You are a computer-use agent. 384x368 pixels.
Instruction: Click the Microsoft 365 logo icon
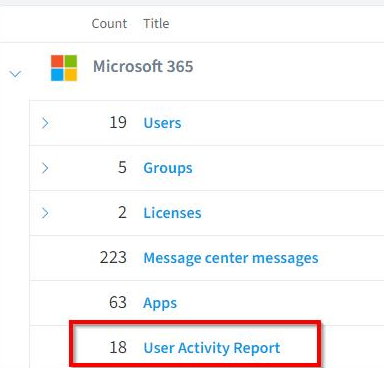pos(64,68)
